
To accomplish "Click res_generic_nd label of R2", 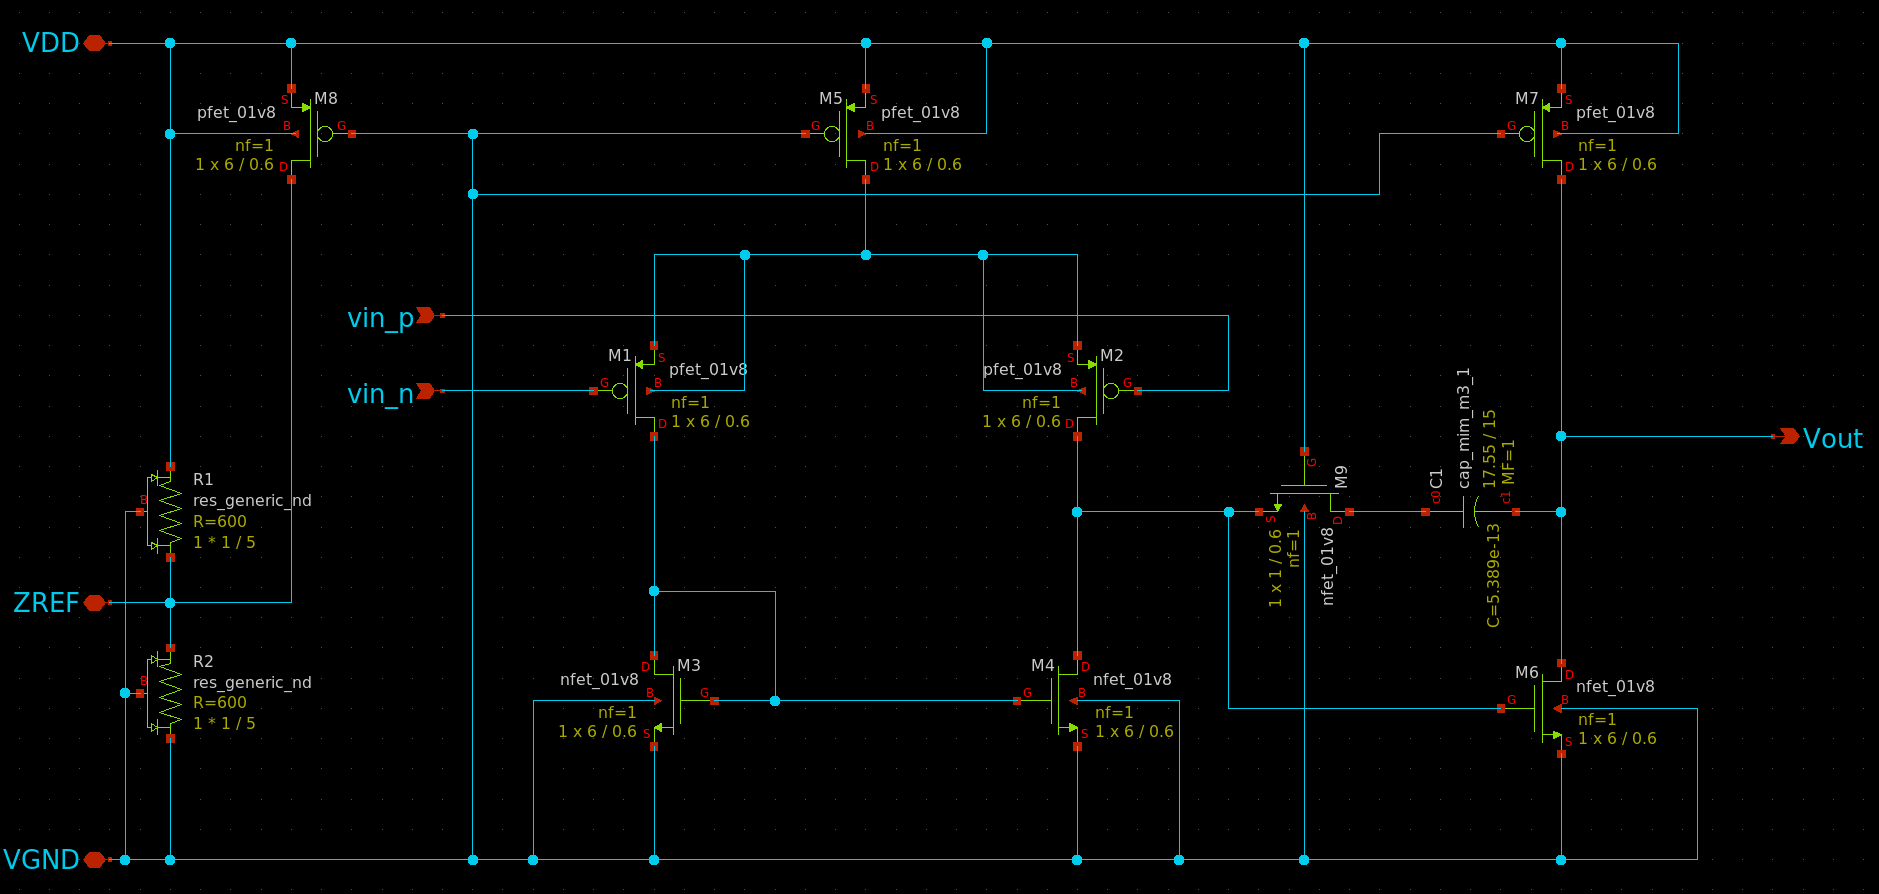I will (x=252, y=683).
